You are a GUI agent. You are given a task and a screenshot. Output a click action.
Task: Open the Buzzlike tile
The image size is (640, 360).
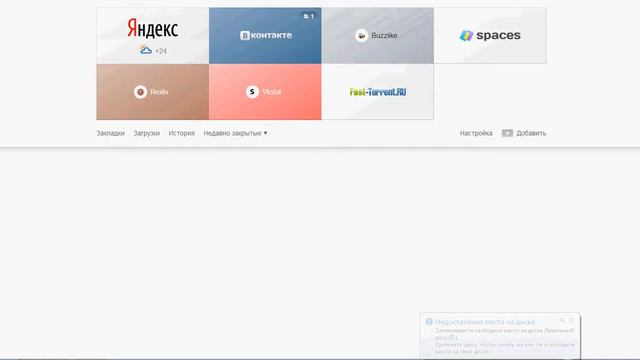[x=378, y=36]
